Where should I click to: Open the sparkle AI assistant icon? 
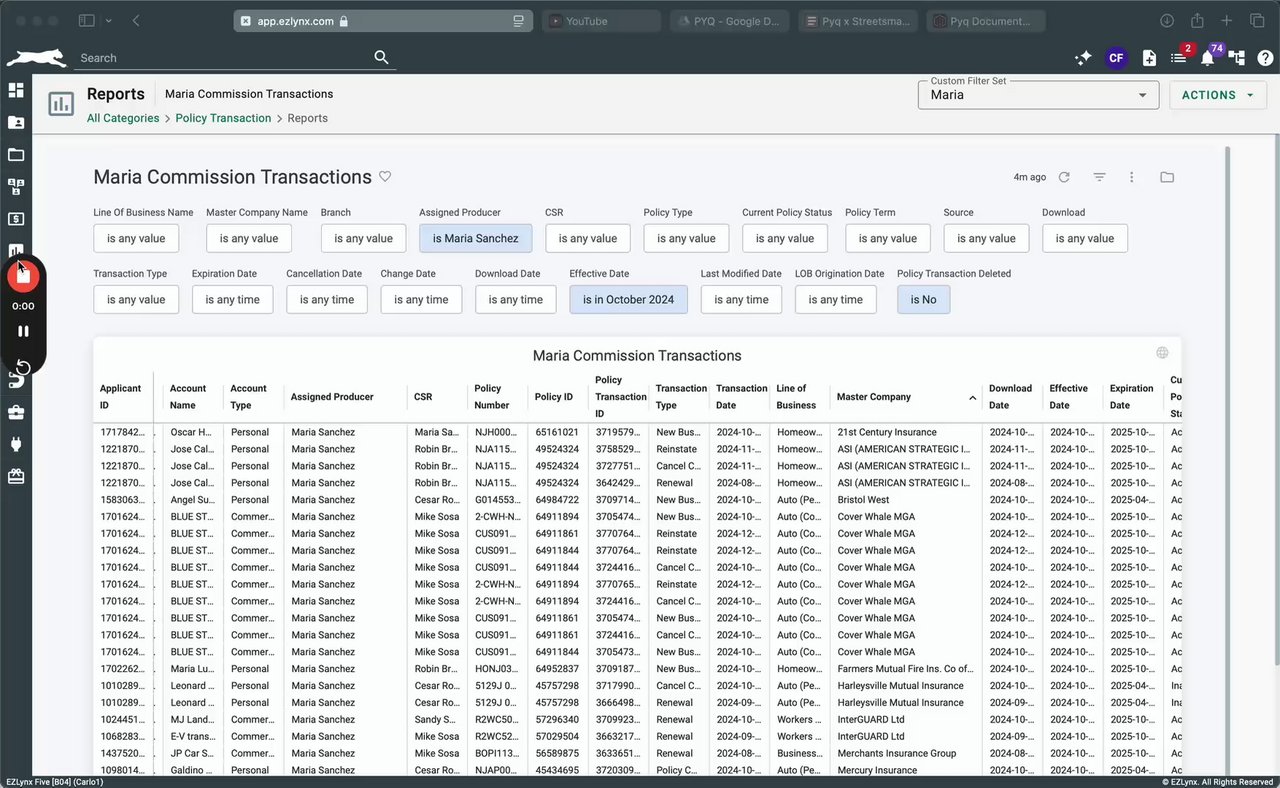[x=1083, y=58]
